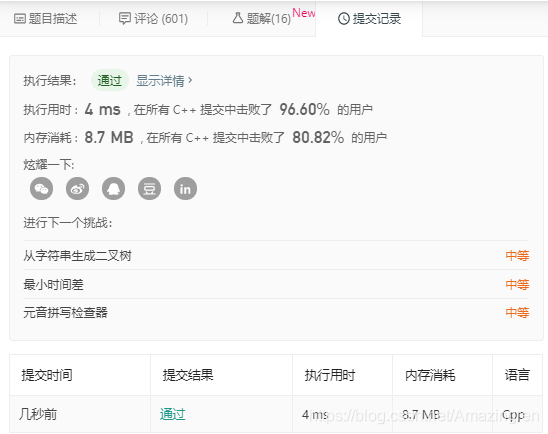Share result via Douban icon
The image size is (548, 434).
[150, 189]
